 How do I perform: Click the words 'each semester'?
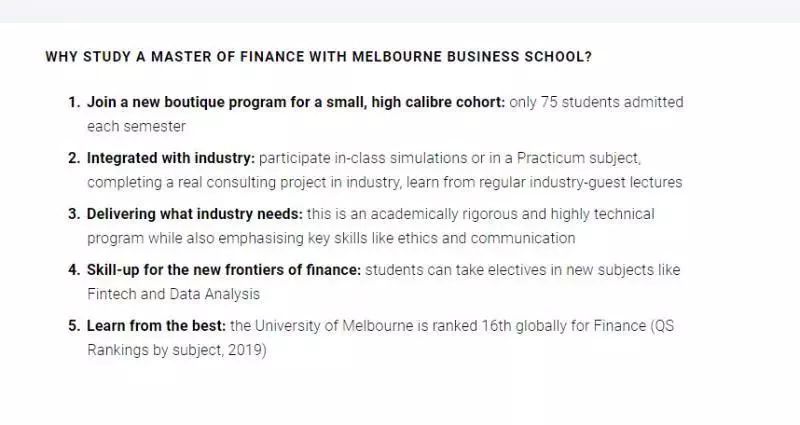click(136, 127)
